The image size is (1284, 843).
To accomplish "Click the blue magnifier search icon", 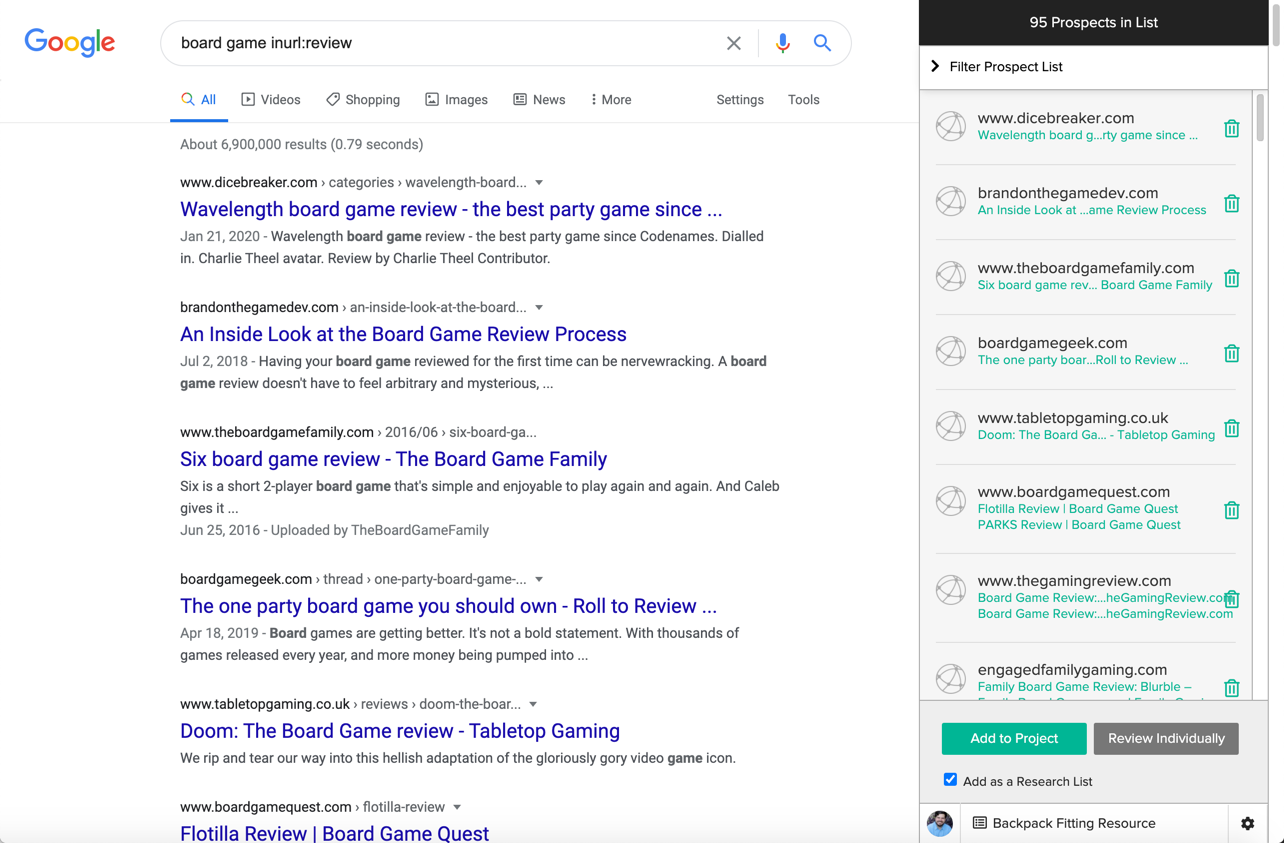I will tap(822, 43).
